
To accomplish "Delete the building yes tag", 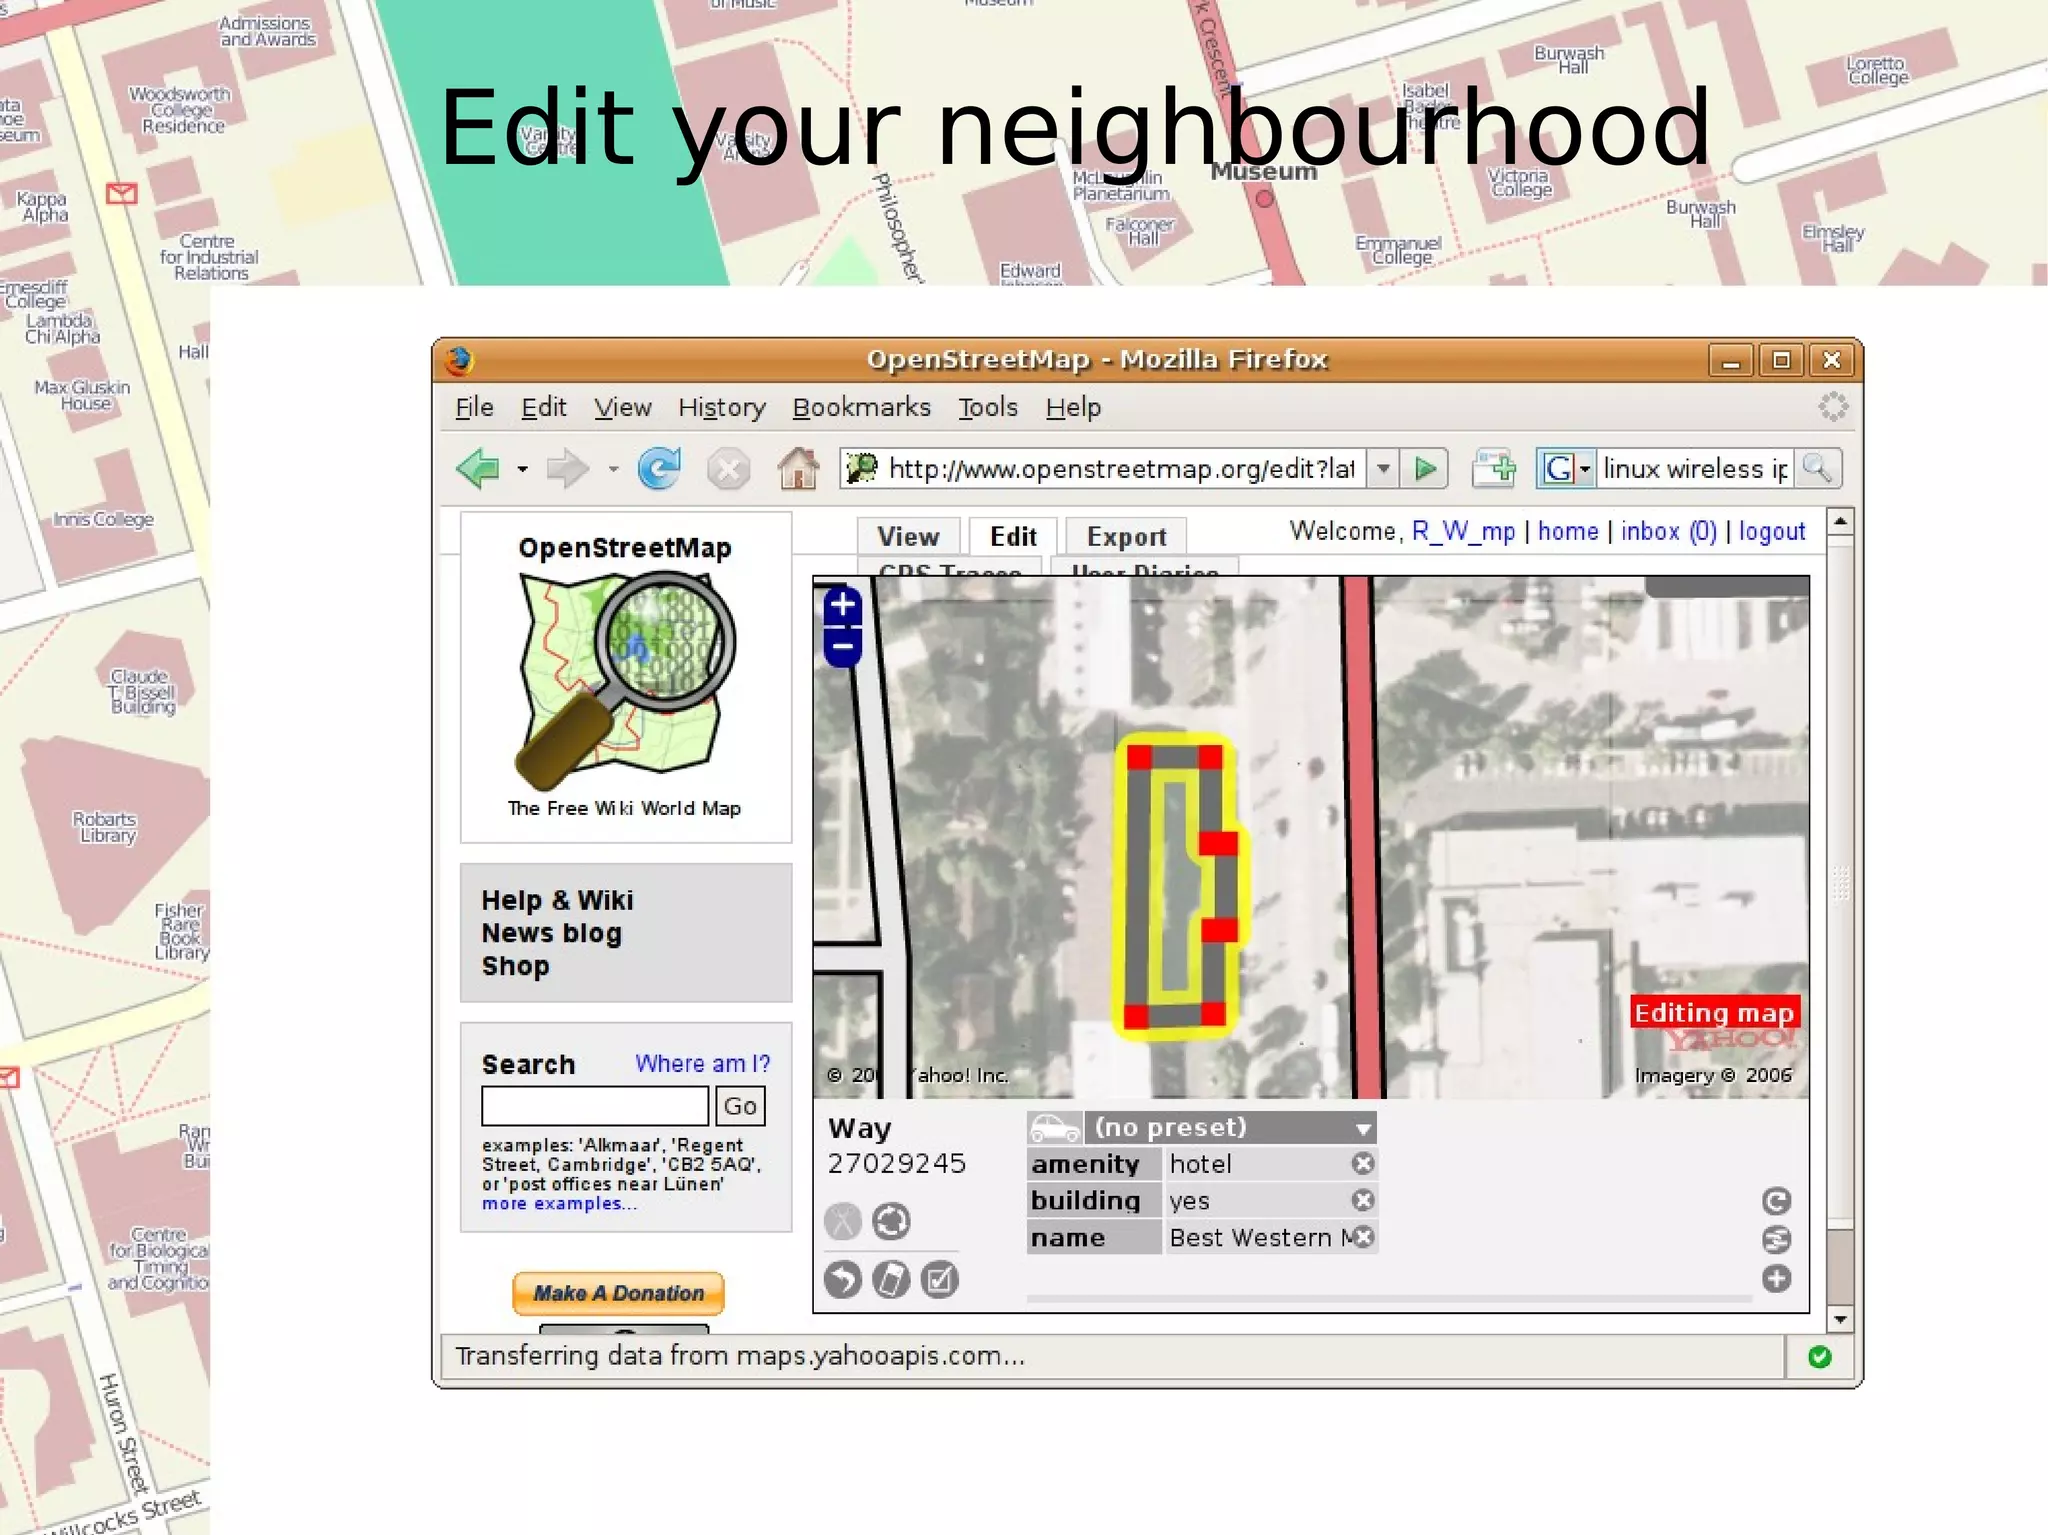I will click(1363, 1200).
